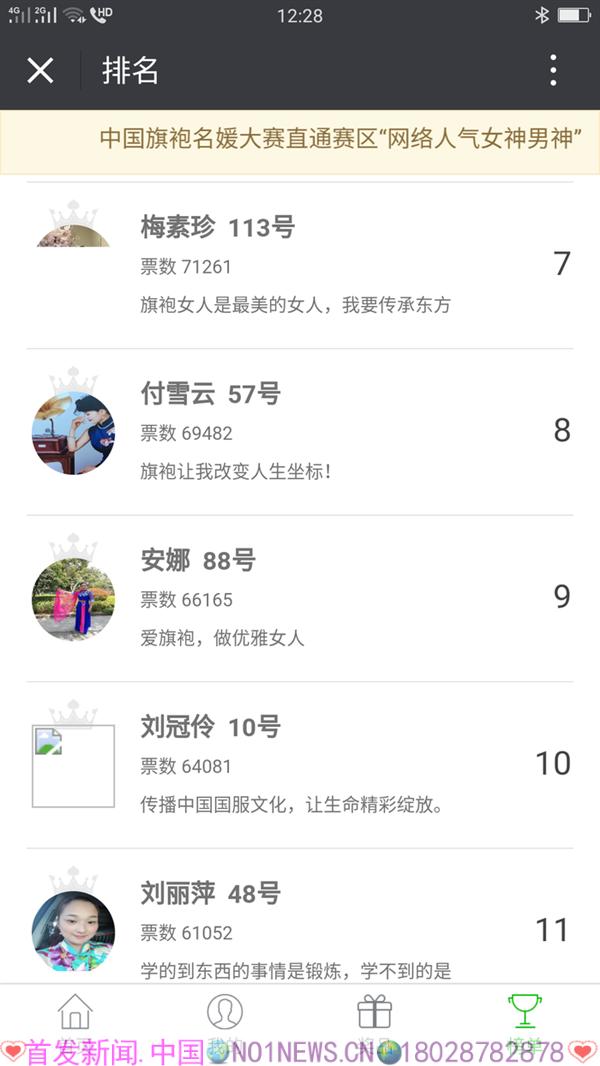Tap the gift box icon tab
The height and width of the screenshot is (1066, 600).
pyautogui.click(x=375, y=1012)
